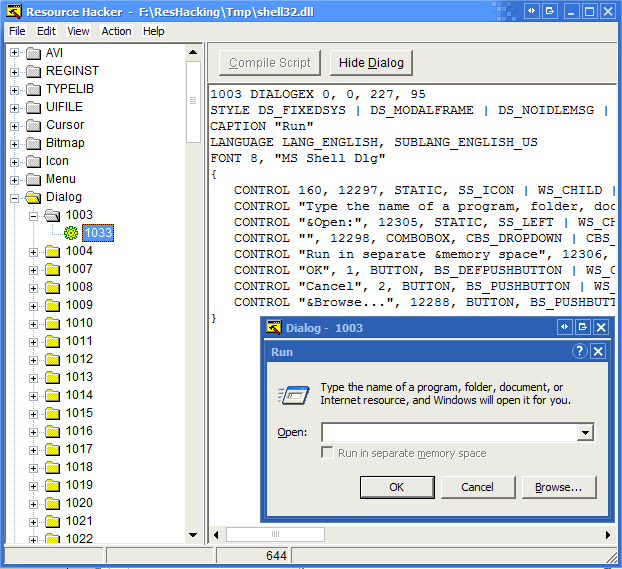Click the Dialog - 1003 window icon
Image resolution: width=622 pixels, height=569 pixels.
274,327
